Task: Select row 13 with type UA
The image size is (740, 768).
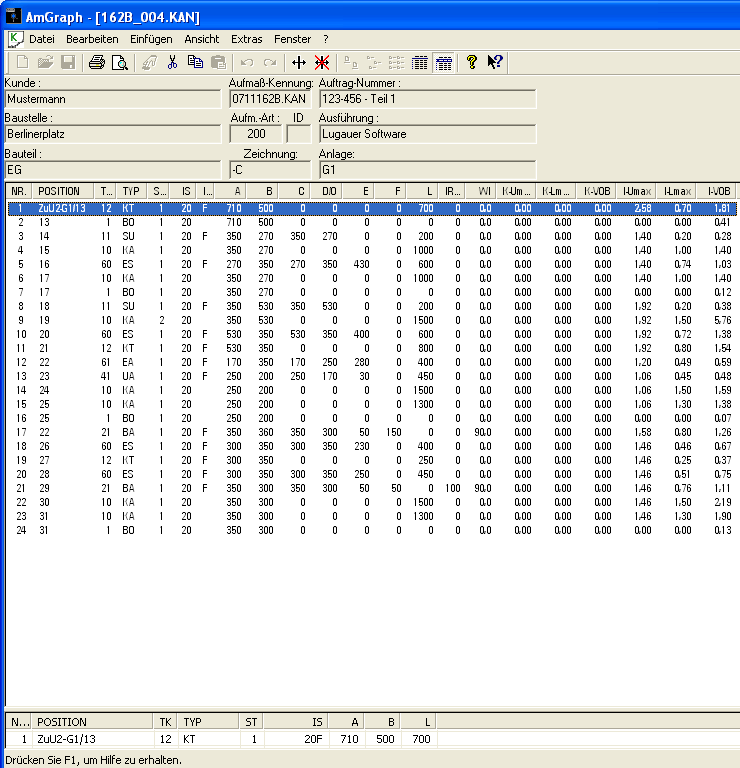Action: pyautogui.click(x=372, y=376)
